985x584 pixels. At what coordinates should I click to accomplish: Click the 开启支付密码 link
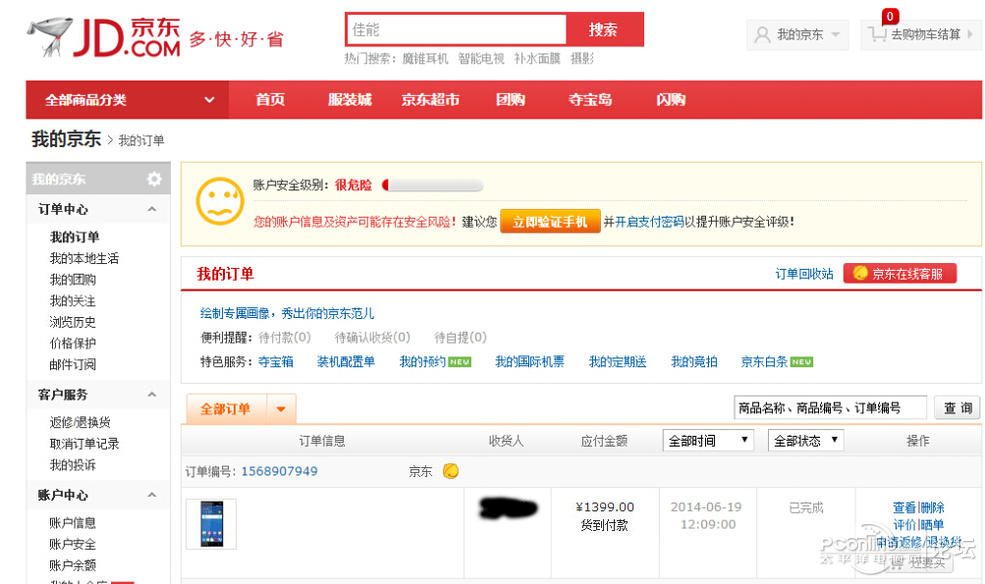[x=649, y=222]
